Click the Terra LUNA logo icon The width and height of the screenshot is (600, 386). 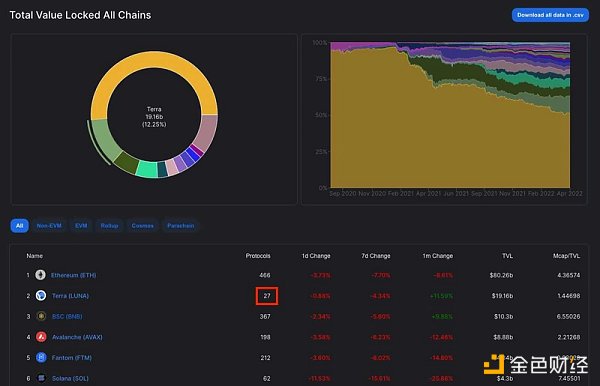click(x=41, y=295)
